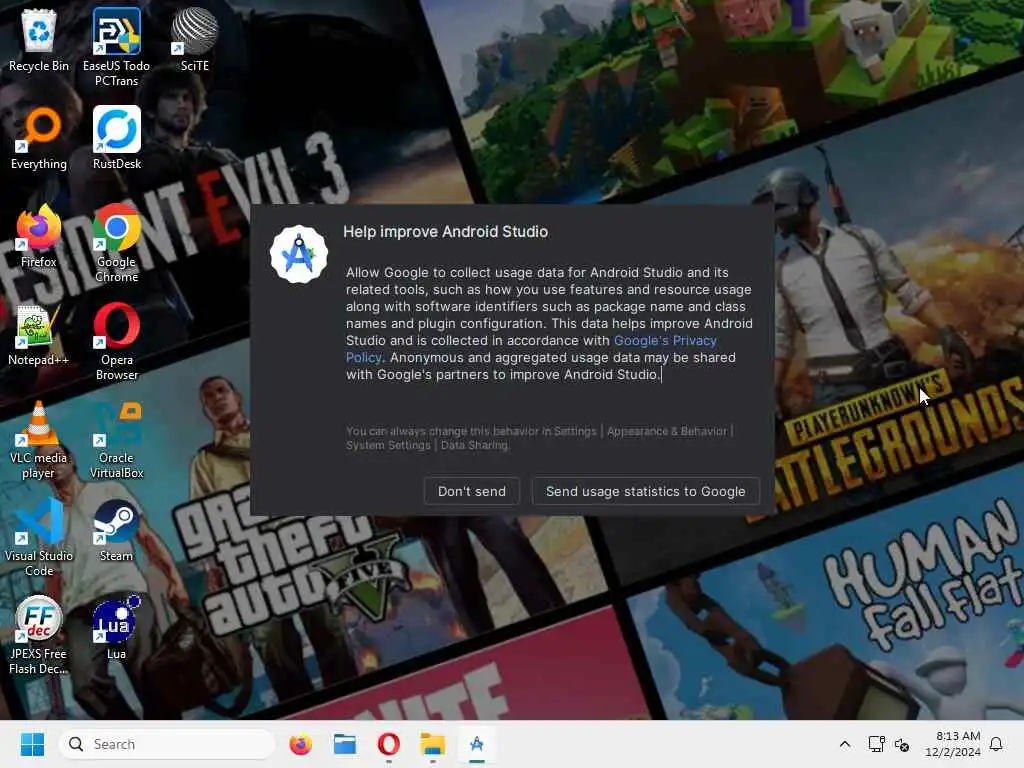Screen dimensions: 1024x768
Task: Select the Lua desktop shortcut
Action: 116,628
